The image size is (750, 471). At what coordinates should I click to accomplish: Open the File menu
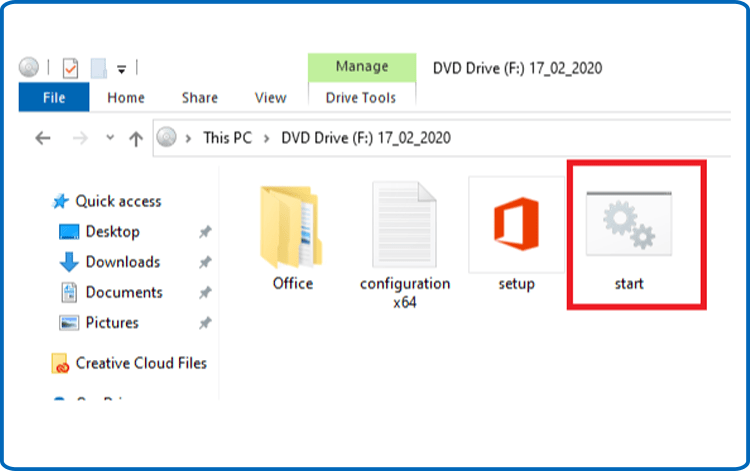53,97
